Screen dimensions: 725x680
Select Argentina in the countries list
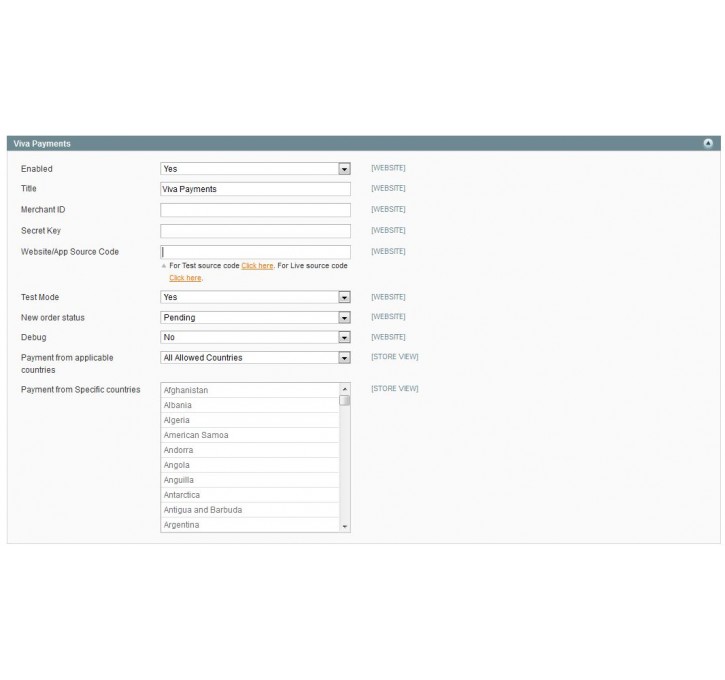coord(250,525)
